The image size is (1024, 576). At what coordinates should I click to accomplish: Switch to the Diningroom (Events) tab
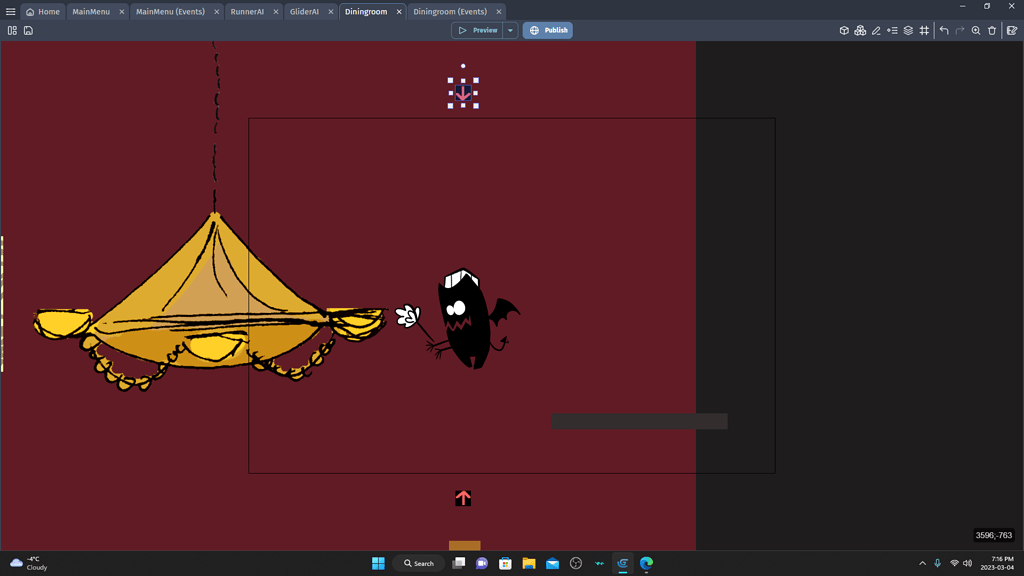click(450, 11)
